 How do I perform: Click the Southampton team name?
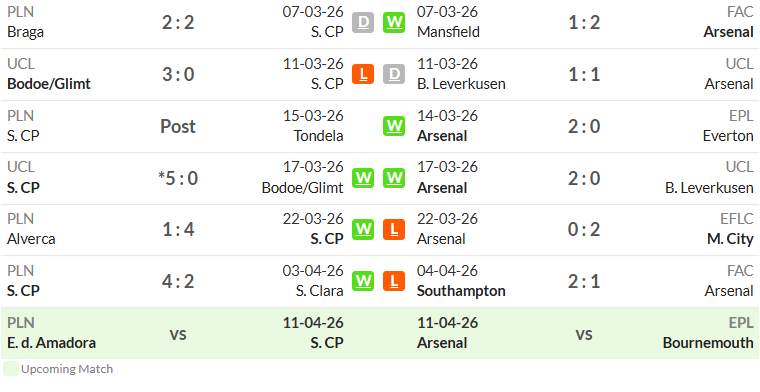[x=461, y=291]
